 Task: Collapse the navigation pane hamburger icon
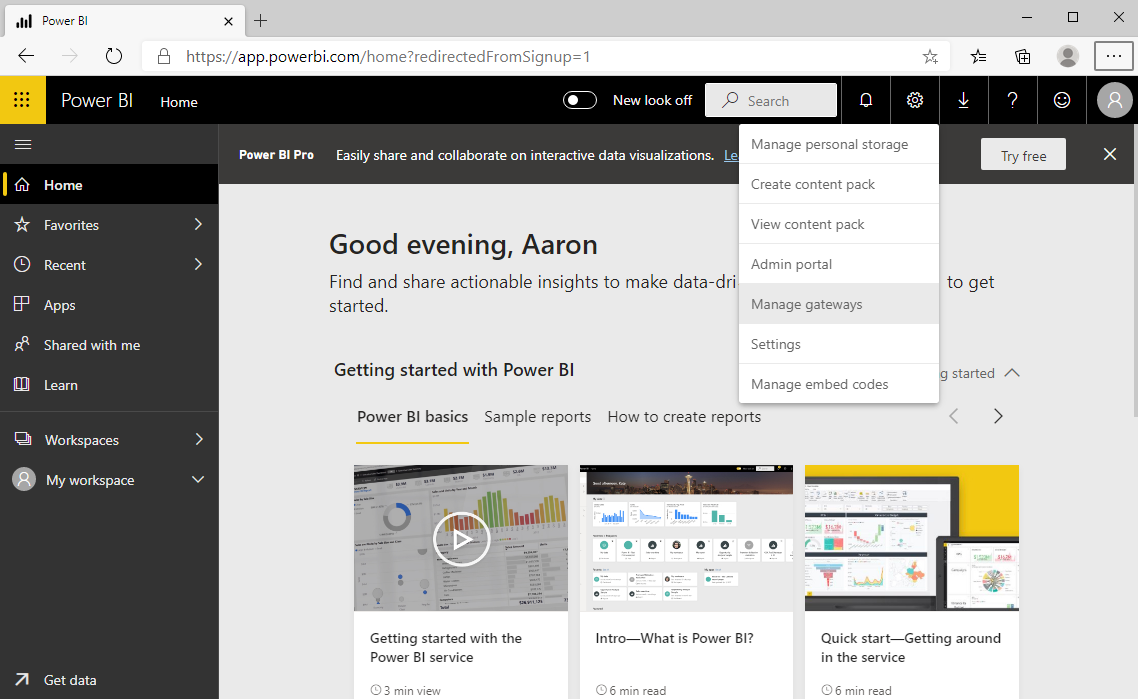point(23,144)
